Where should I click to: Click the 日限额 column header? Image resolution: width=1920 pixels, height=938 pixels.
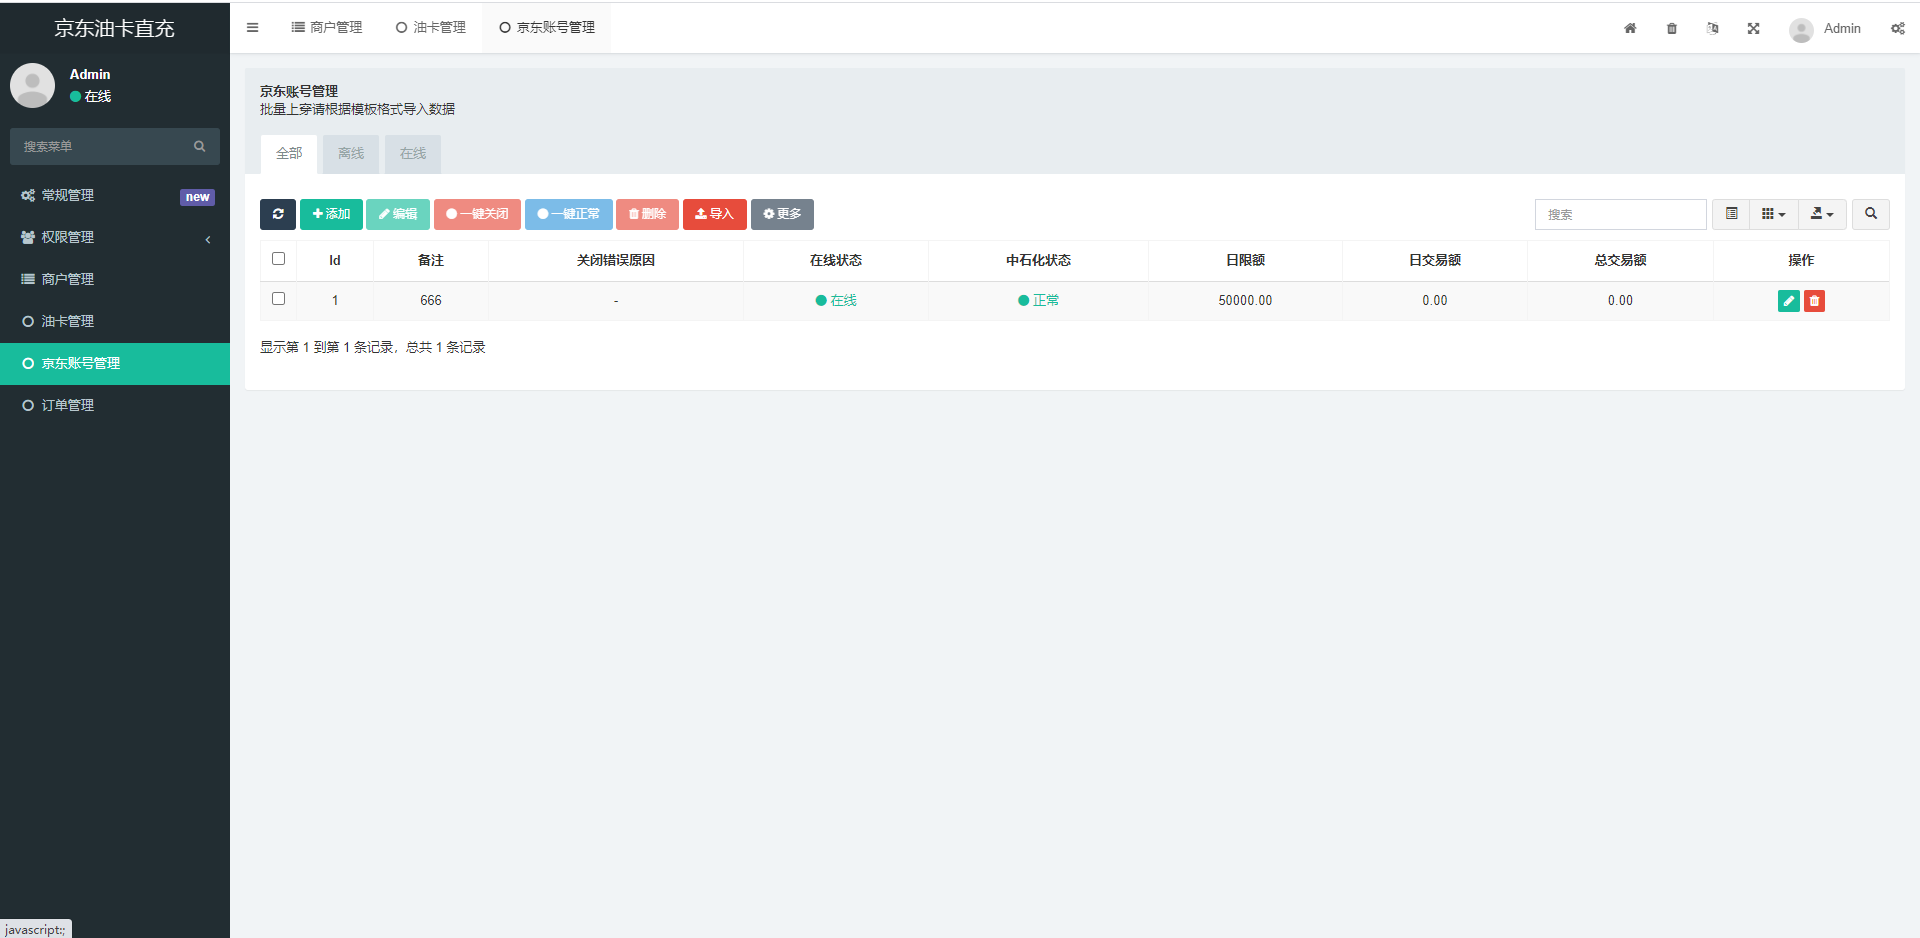click(1245, 260)
